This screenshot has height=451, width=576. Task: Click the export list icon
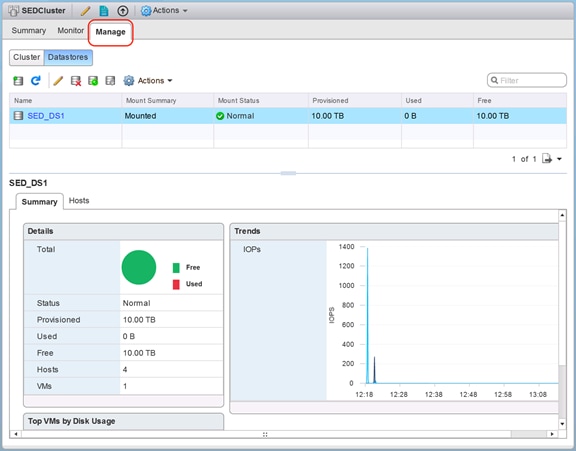(x=547, y=159)
